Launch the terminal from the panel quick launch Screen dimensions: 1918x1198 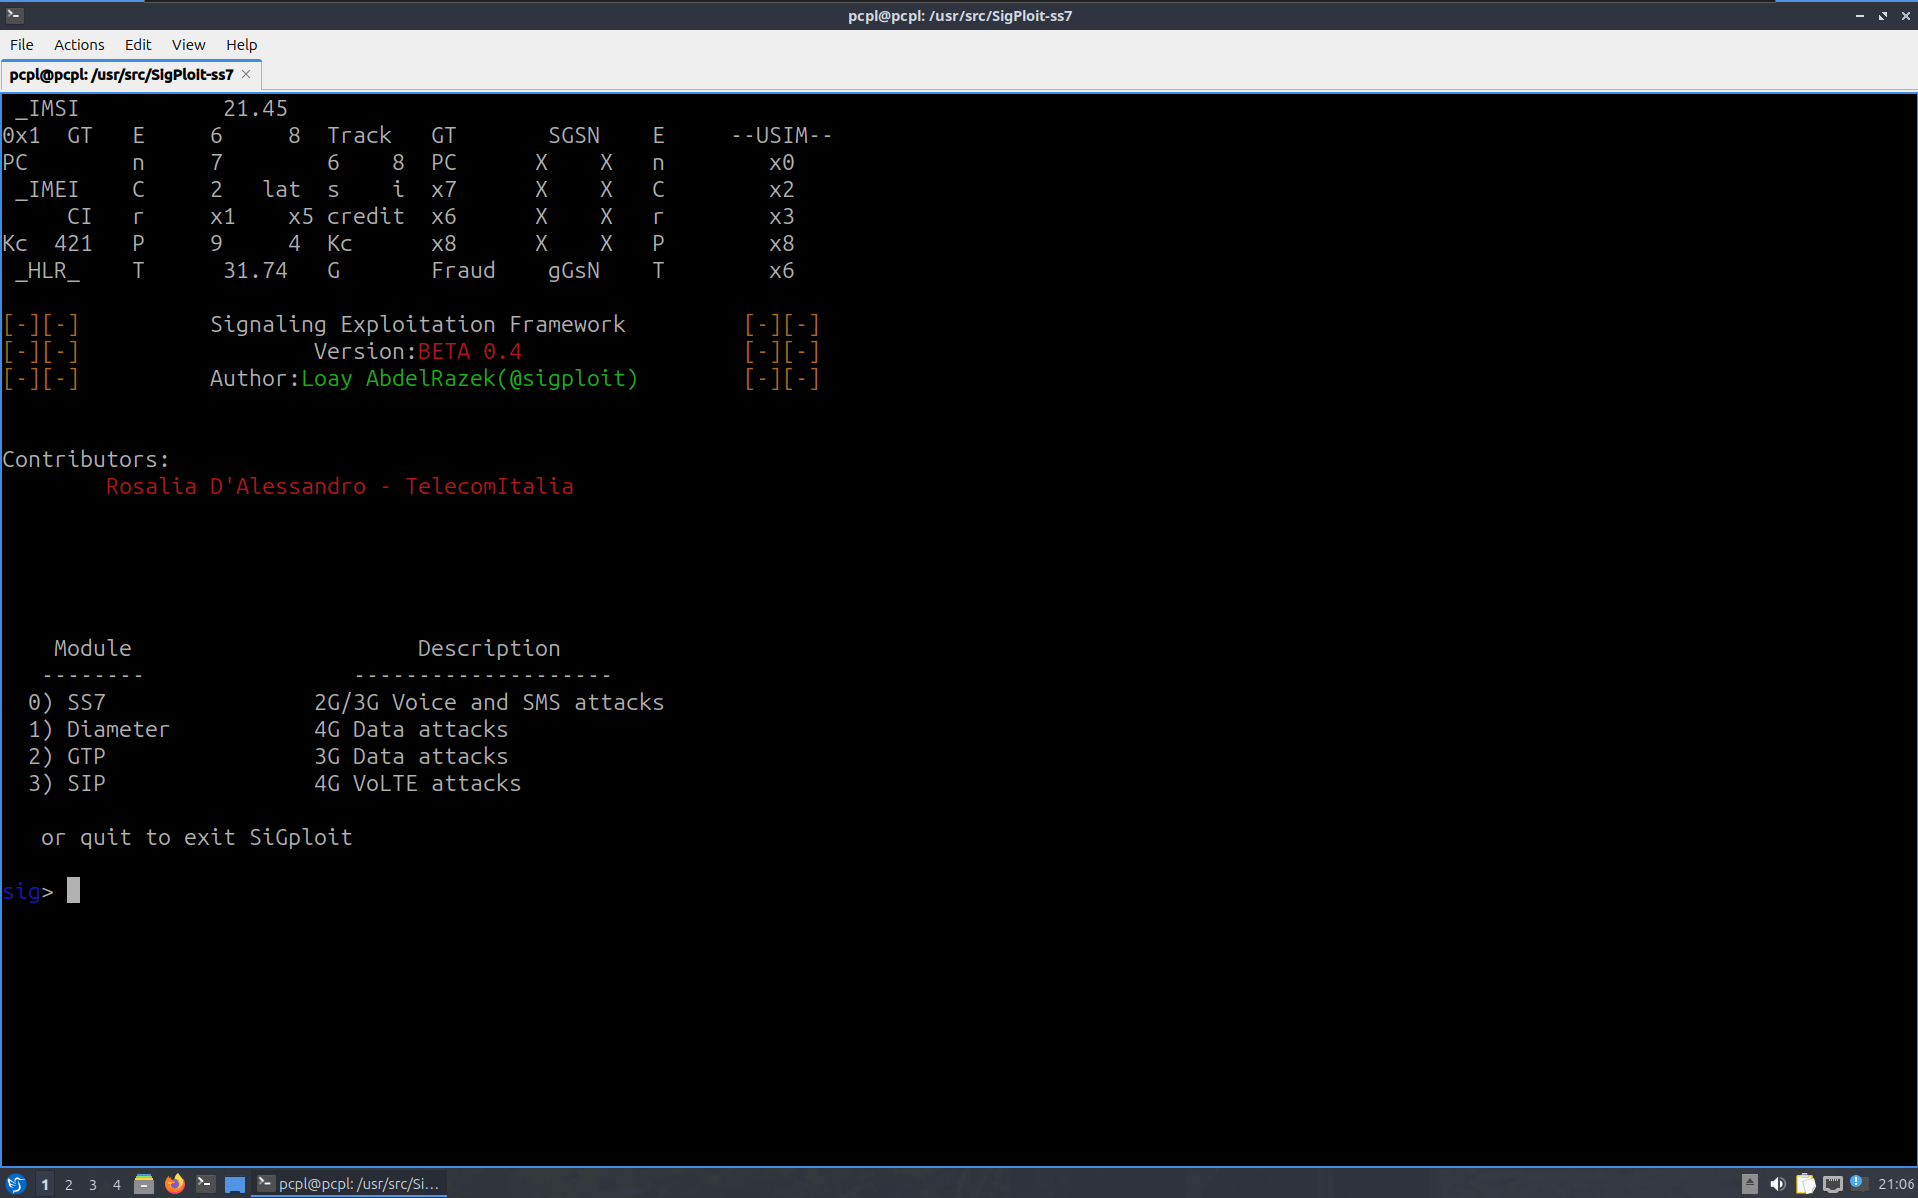pyautogui.click(x=205, y=1184)
